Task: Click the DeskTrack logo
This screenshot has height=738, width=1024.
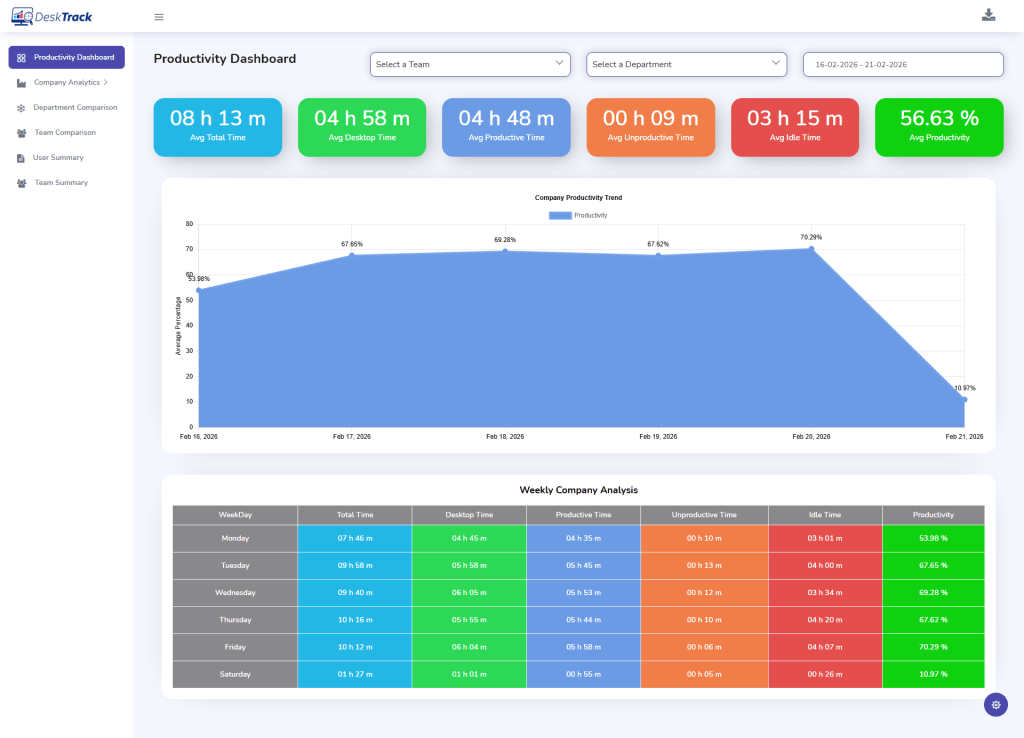Action: click(50, 16)
